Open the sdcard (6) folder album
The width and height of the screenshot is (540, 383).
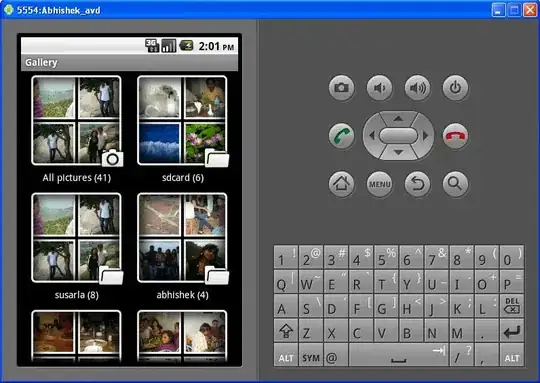[x=182, y=120]
